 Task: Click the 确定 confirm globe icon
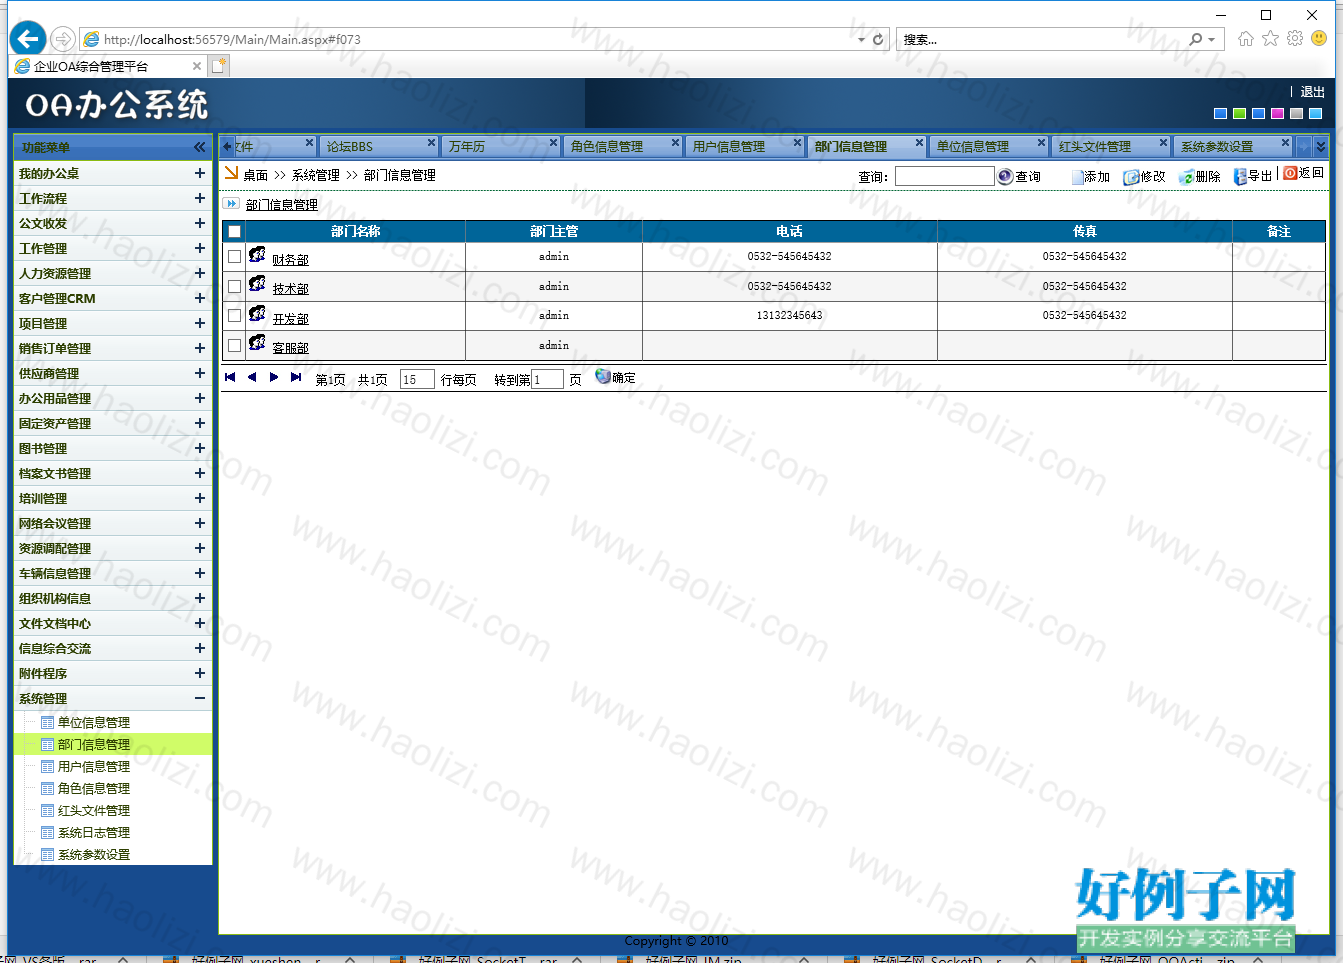click(x=603, y=376)
